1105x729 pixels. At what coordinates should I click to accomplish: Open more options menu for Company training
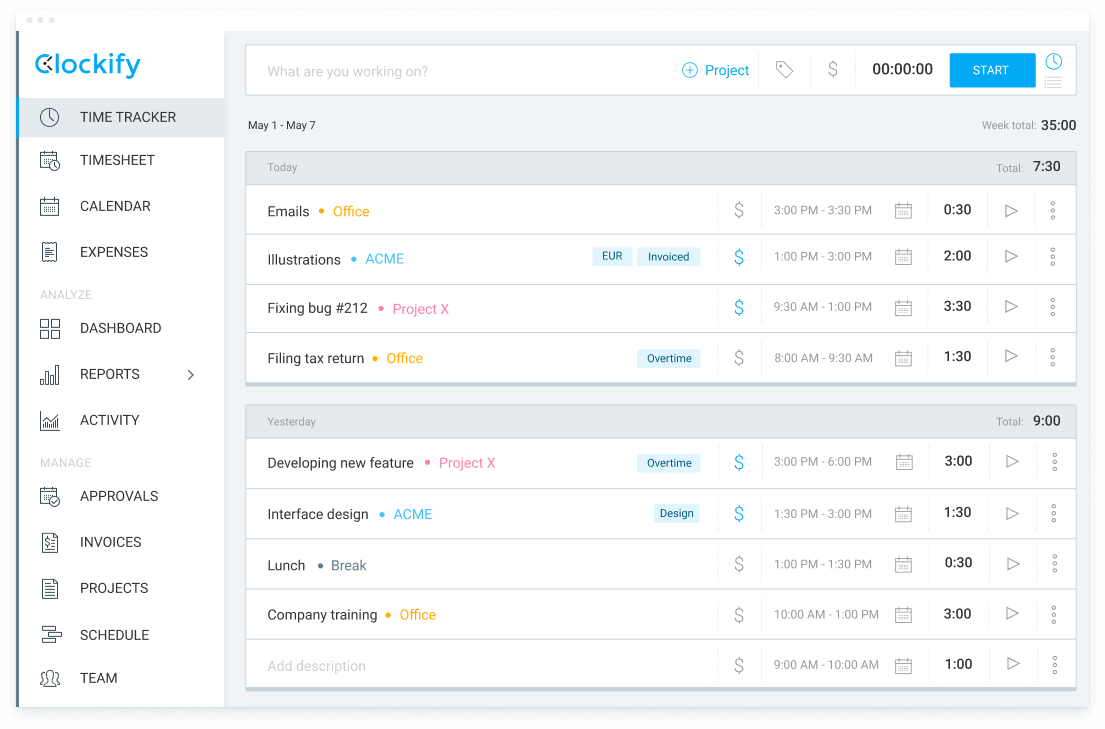tap(1054, 615)
